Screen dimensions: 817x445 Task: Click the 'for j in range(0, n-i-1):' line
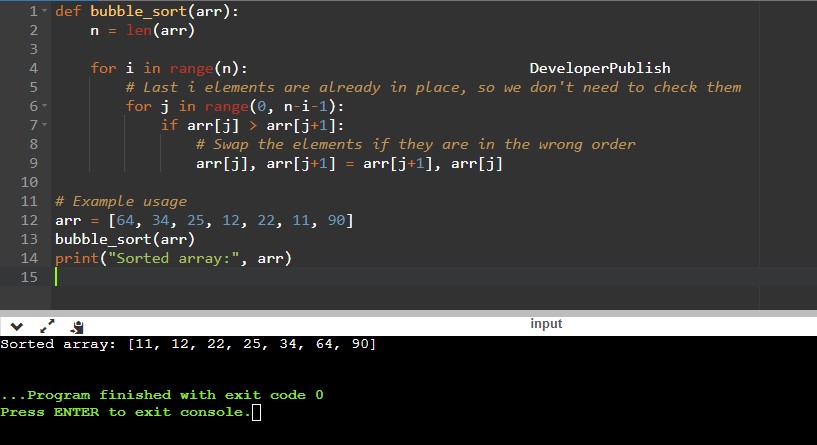click(x=235, y=106)
